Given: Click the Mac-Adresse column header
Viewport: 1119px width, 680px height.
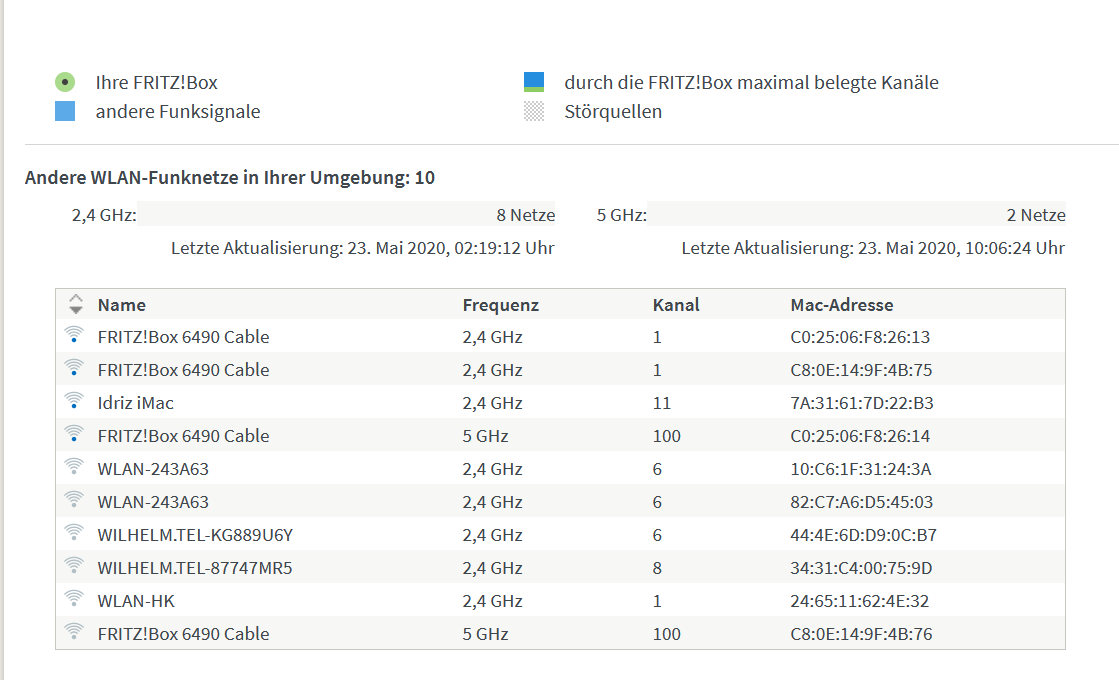Looking at the screenshot, I should coord(841,305).
